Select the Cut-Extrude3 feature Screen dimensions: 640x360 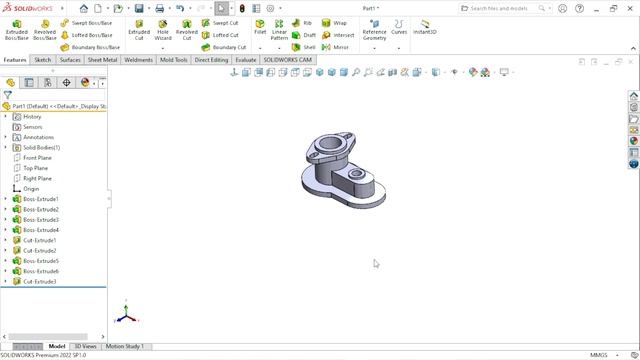pos(34,282)
